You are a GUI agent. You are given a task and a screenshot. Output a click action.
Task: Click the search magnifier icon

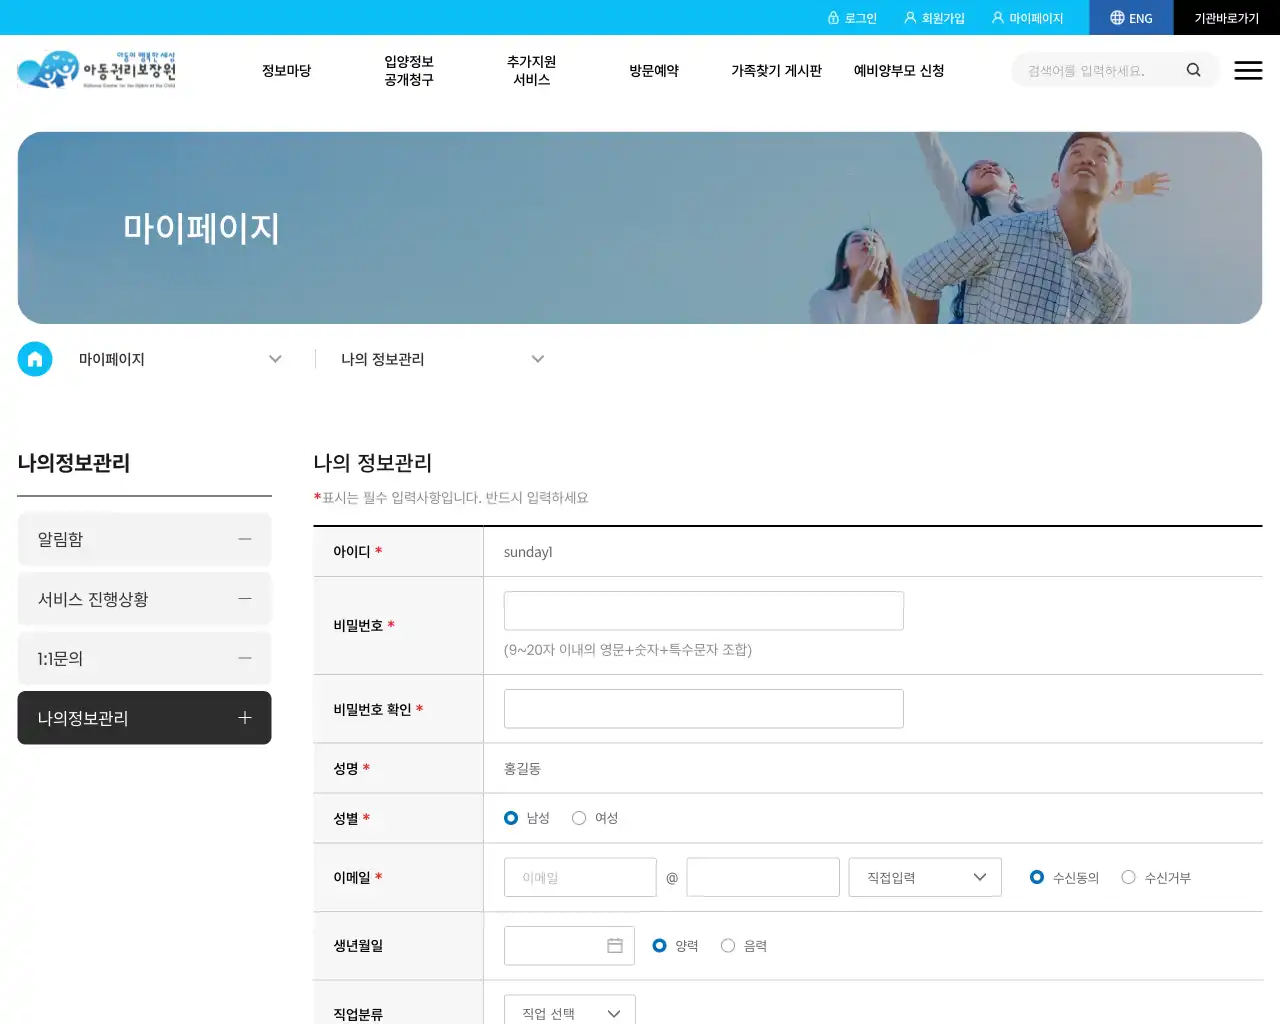coord(1194,70)
